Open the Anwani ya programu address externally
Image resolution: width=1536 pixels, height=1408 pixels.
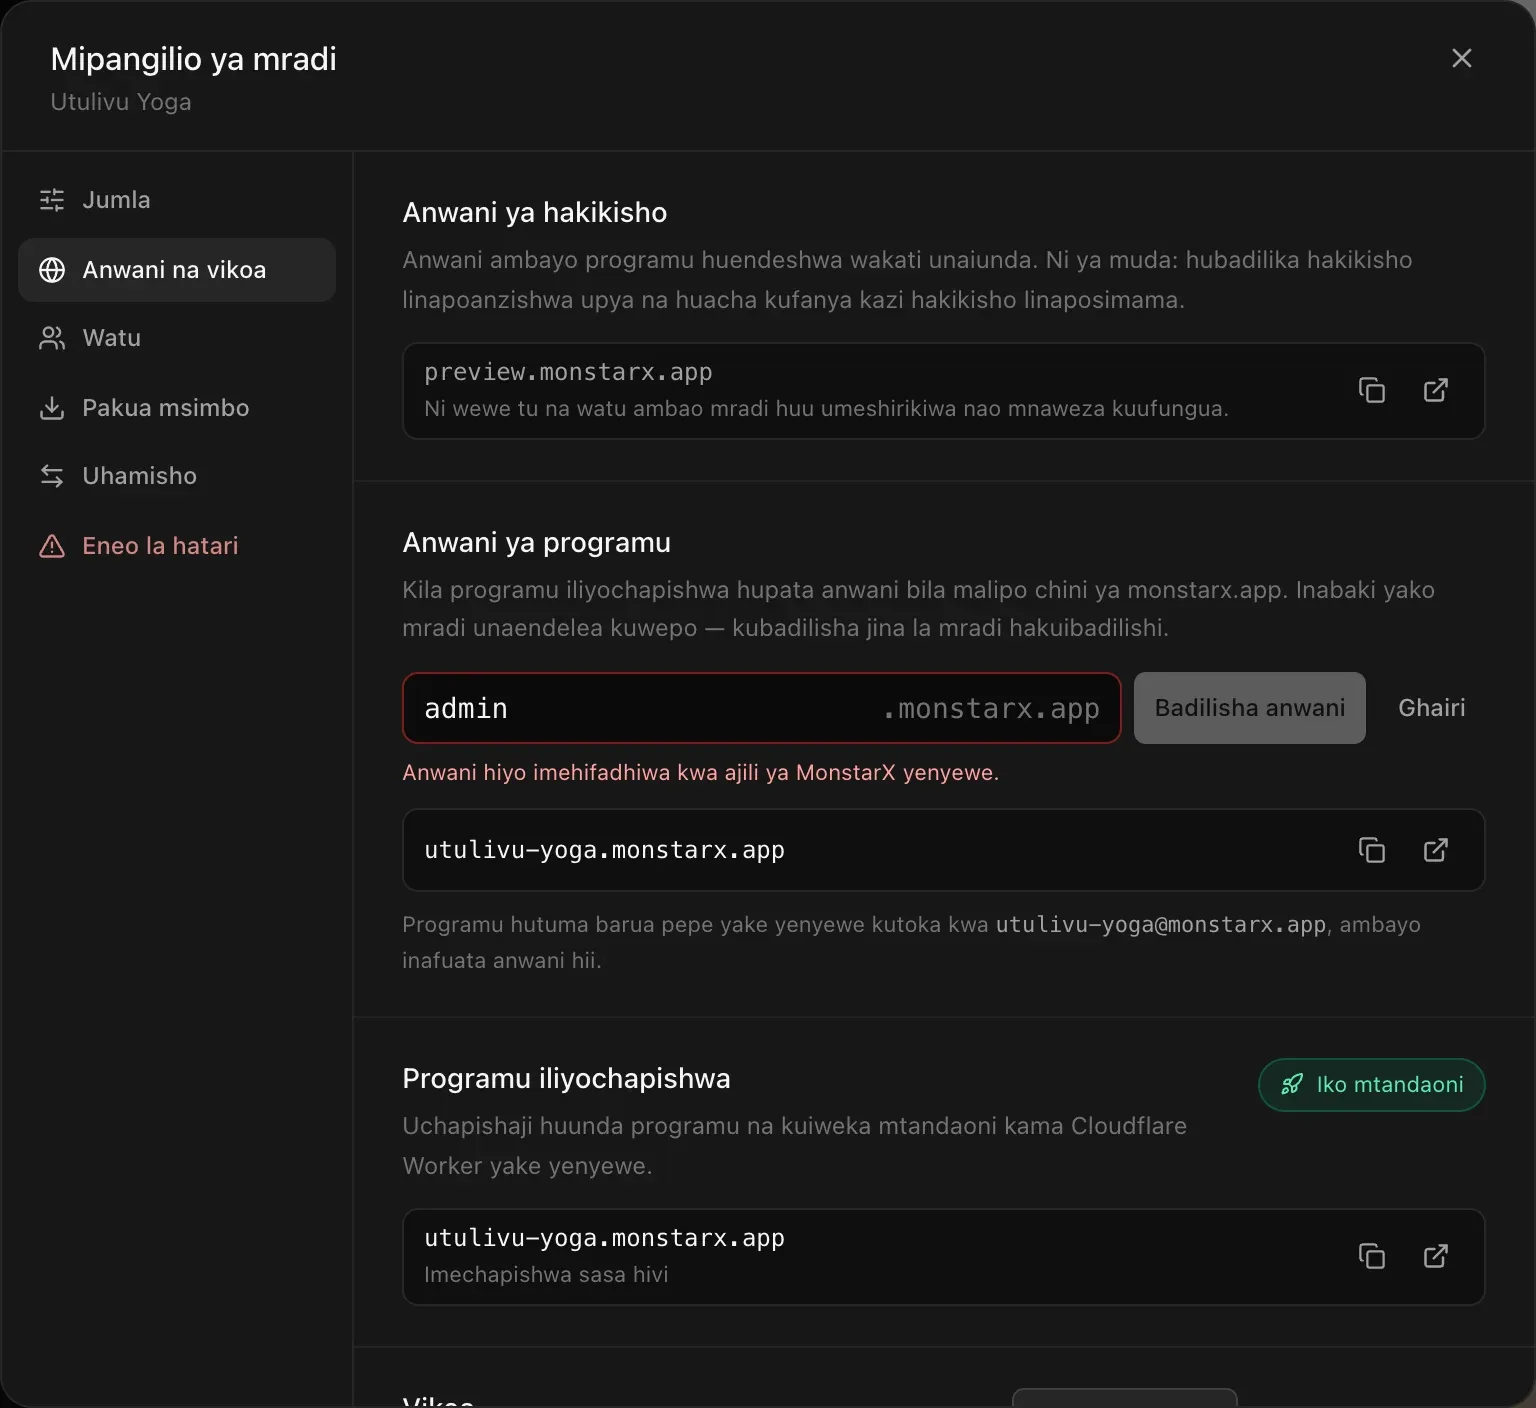point(1435,850)
